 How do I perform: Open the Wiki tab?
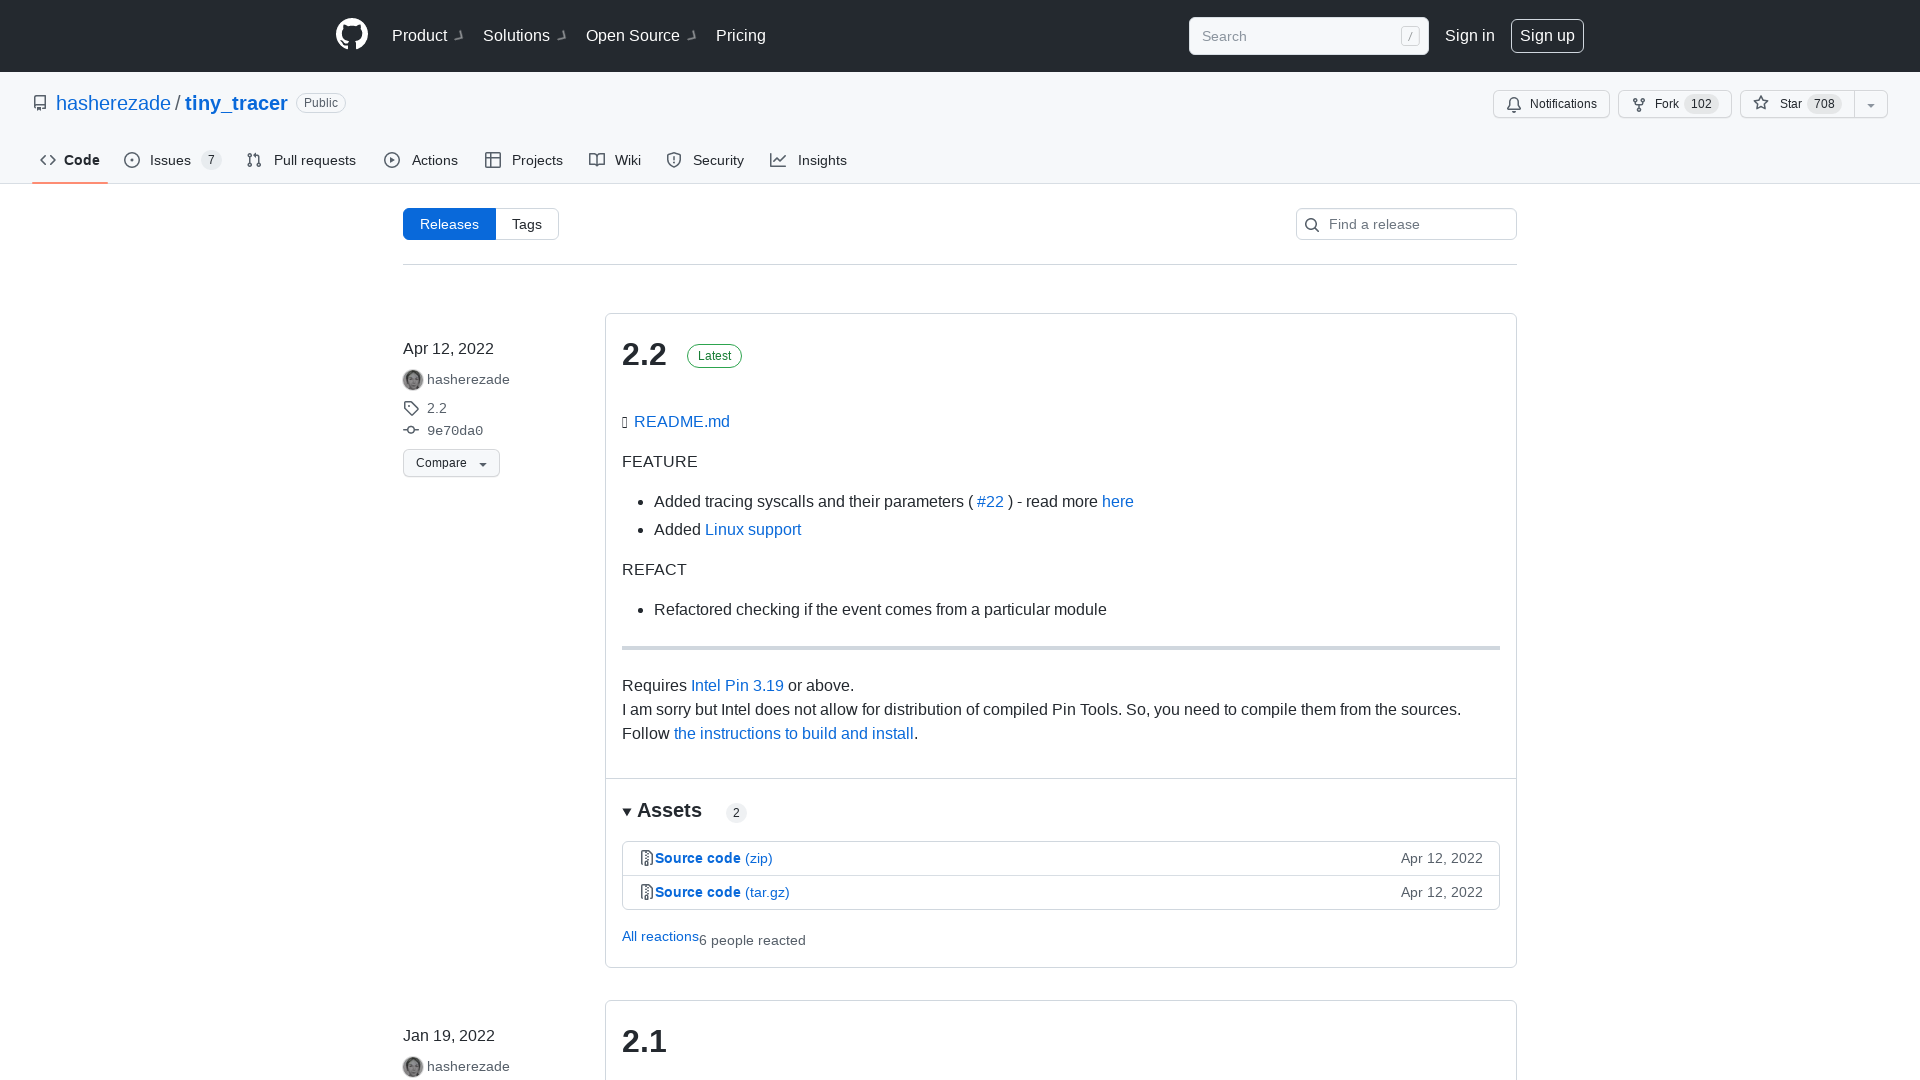(x=615, y=160)
